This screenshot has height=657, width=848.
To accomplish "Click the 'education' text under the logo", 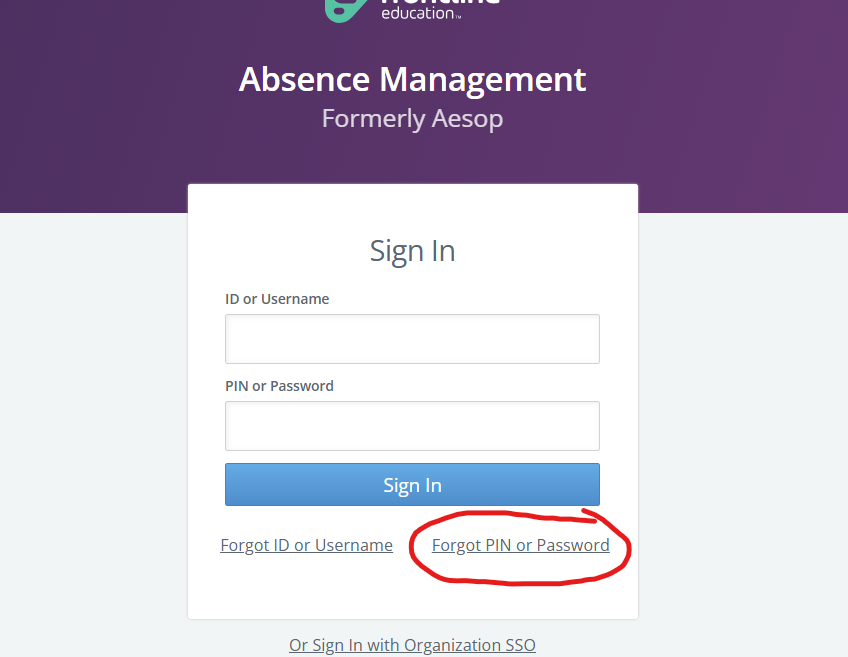I will [418, 14].
